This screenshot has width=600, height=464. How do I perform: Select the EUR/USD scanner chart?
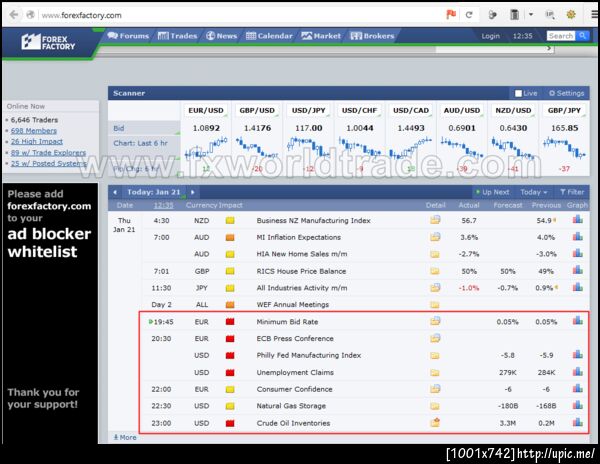pos(206,148)
